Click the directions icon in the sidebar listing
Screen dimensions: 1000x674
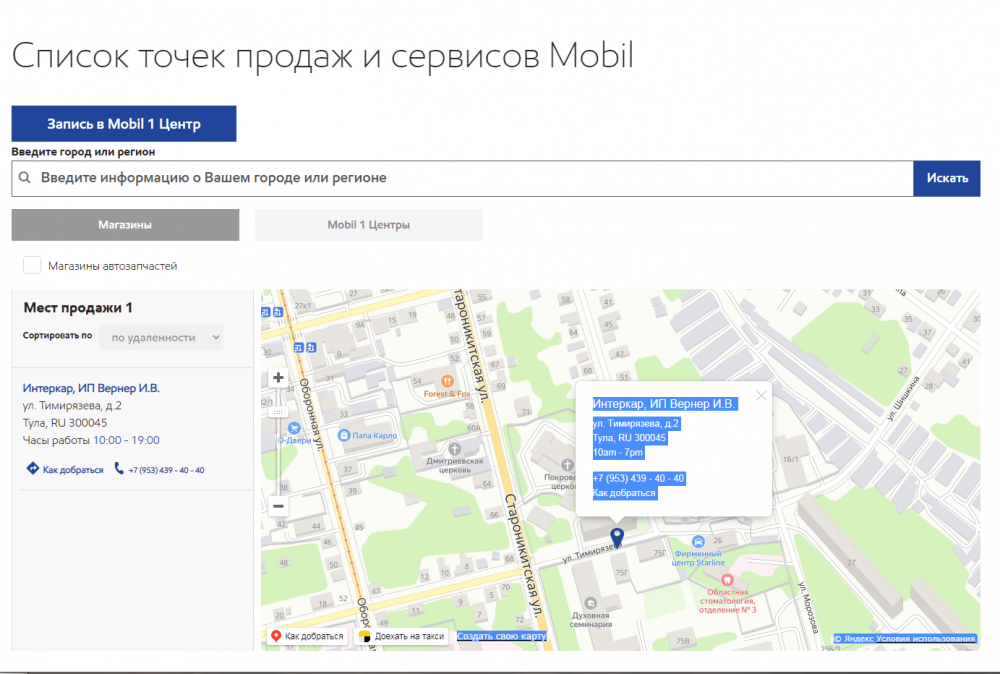[x=32, y=469]
